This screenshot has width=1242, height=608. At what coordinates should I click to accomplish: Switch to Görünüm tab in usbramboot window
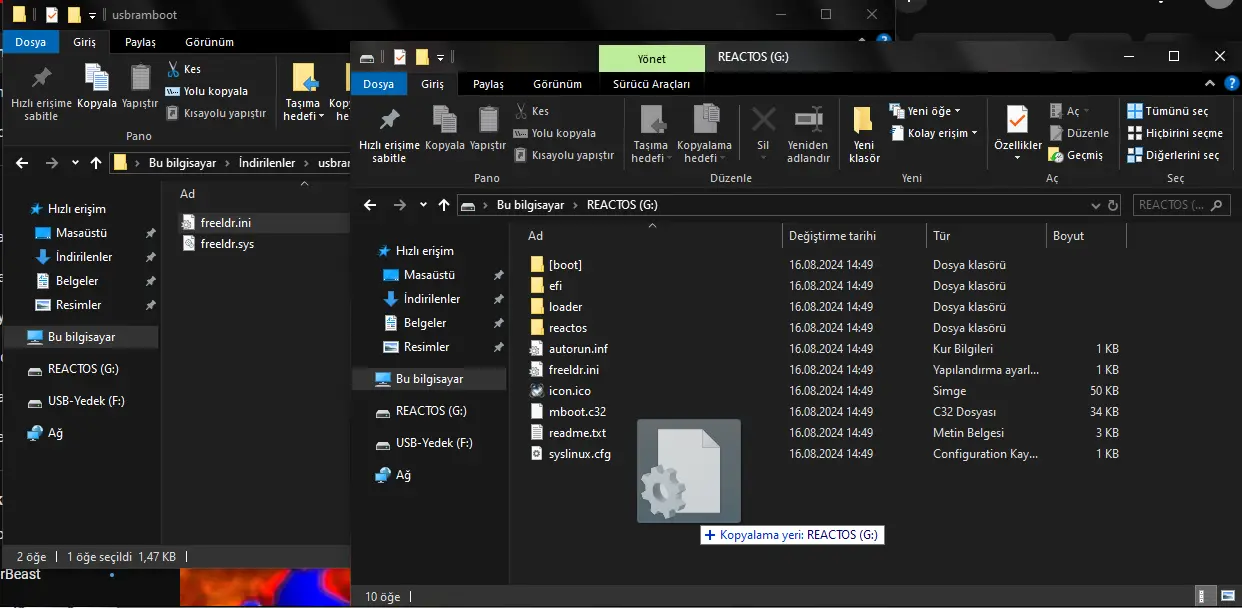point(209,42)
